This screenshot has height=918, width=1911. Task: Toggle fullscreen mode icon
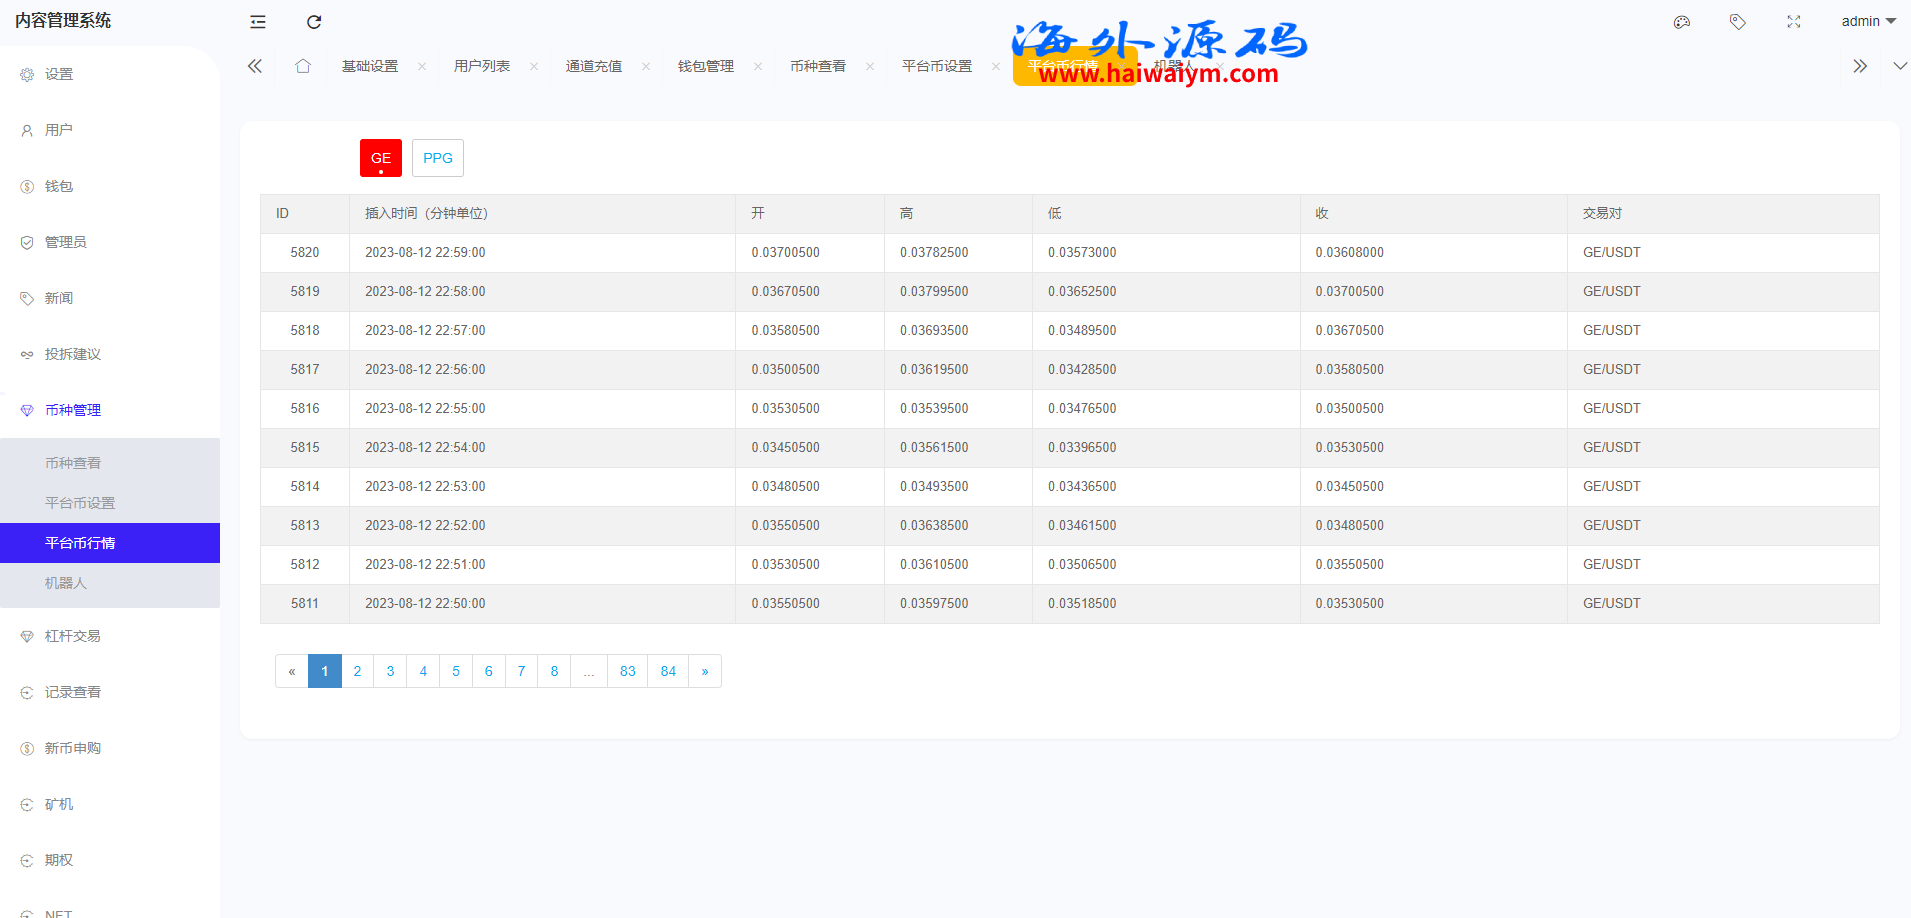(1794, 22)
